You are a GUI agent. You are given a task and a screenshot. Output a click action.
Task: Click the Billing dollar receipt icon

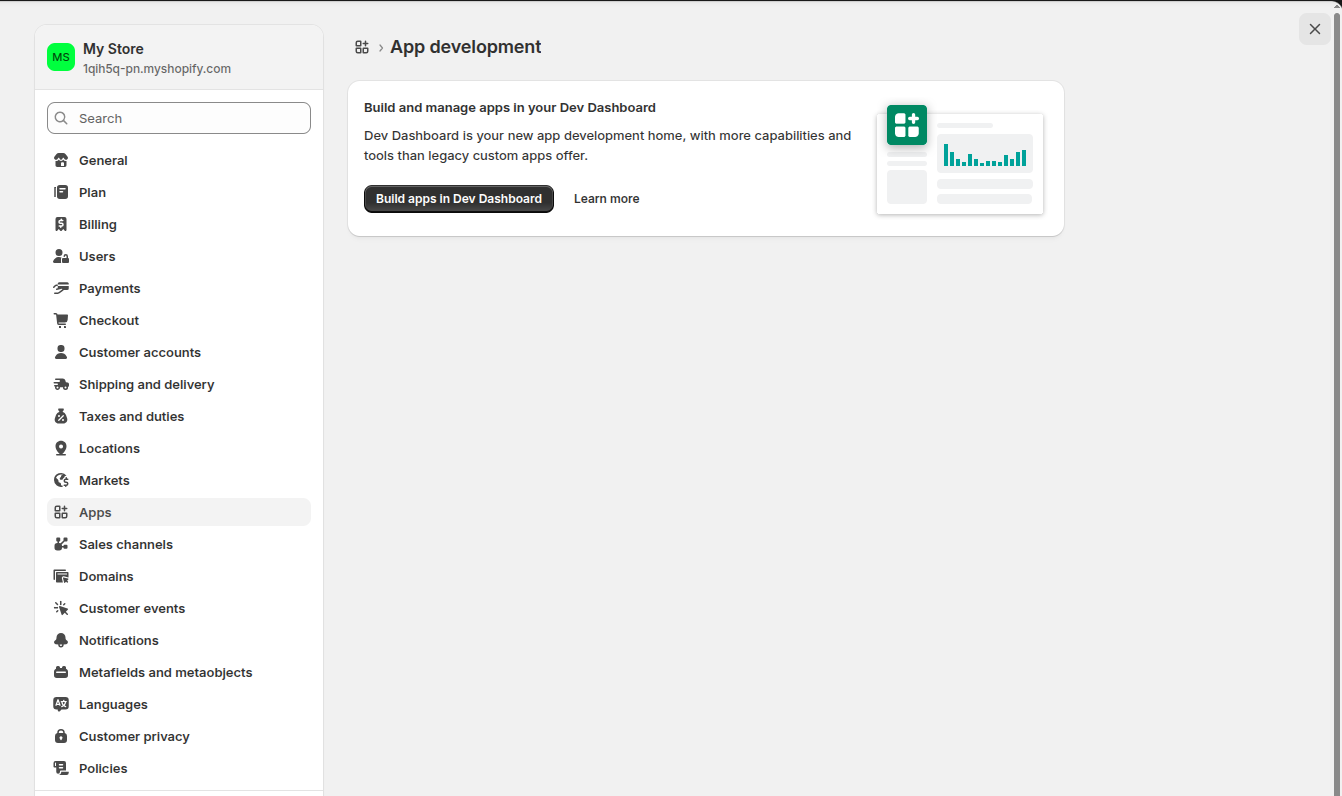61,224
